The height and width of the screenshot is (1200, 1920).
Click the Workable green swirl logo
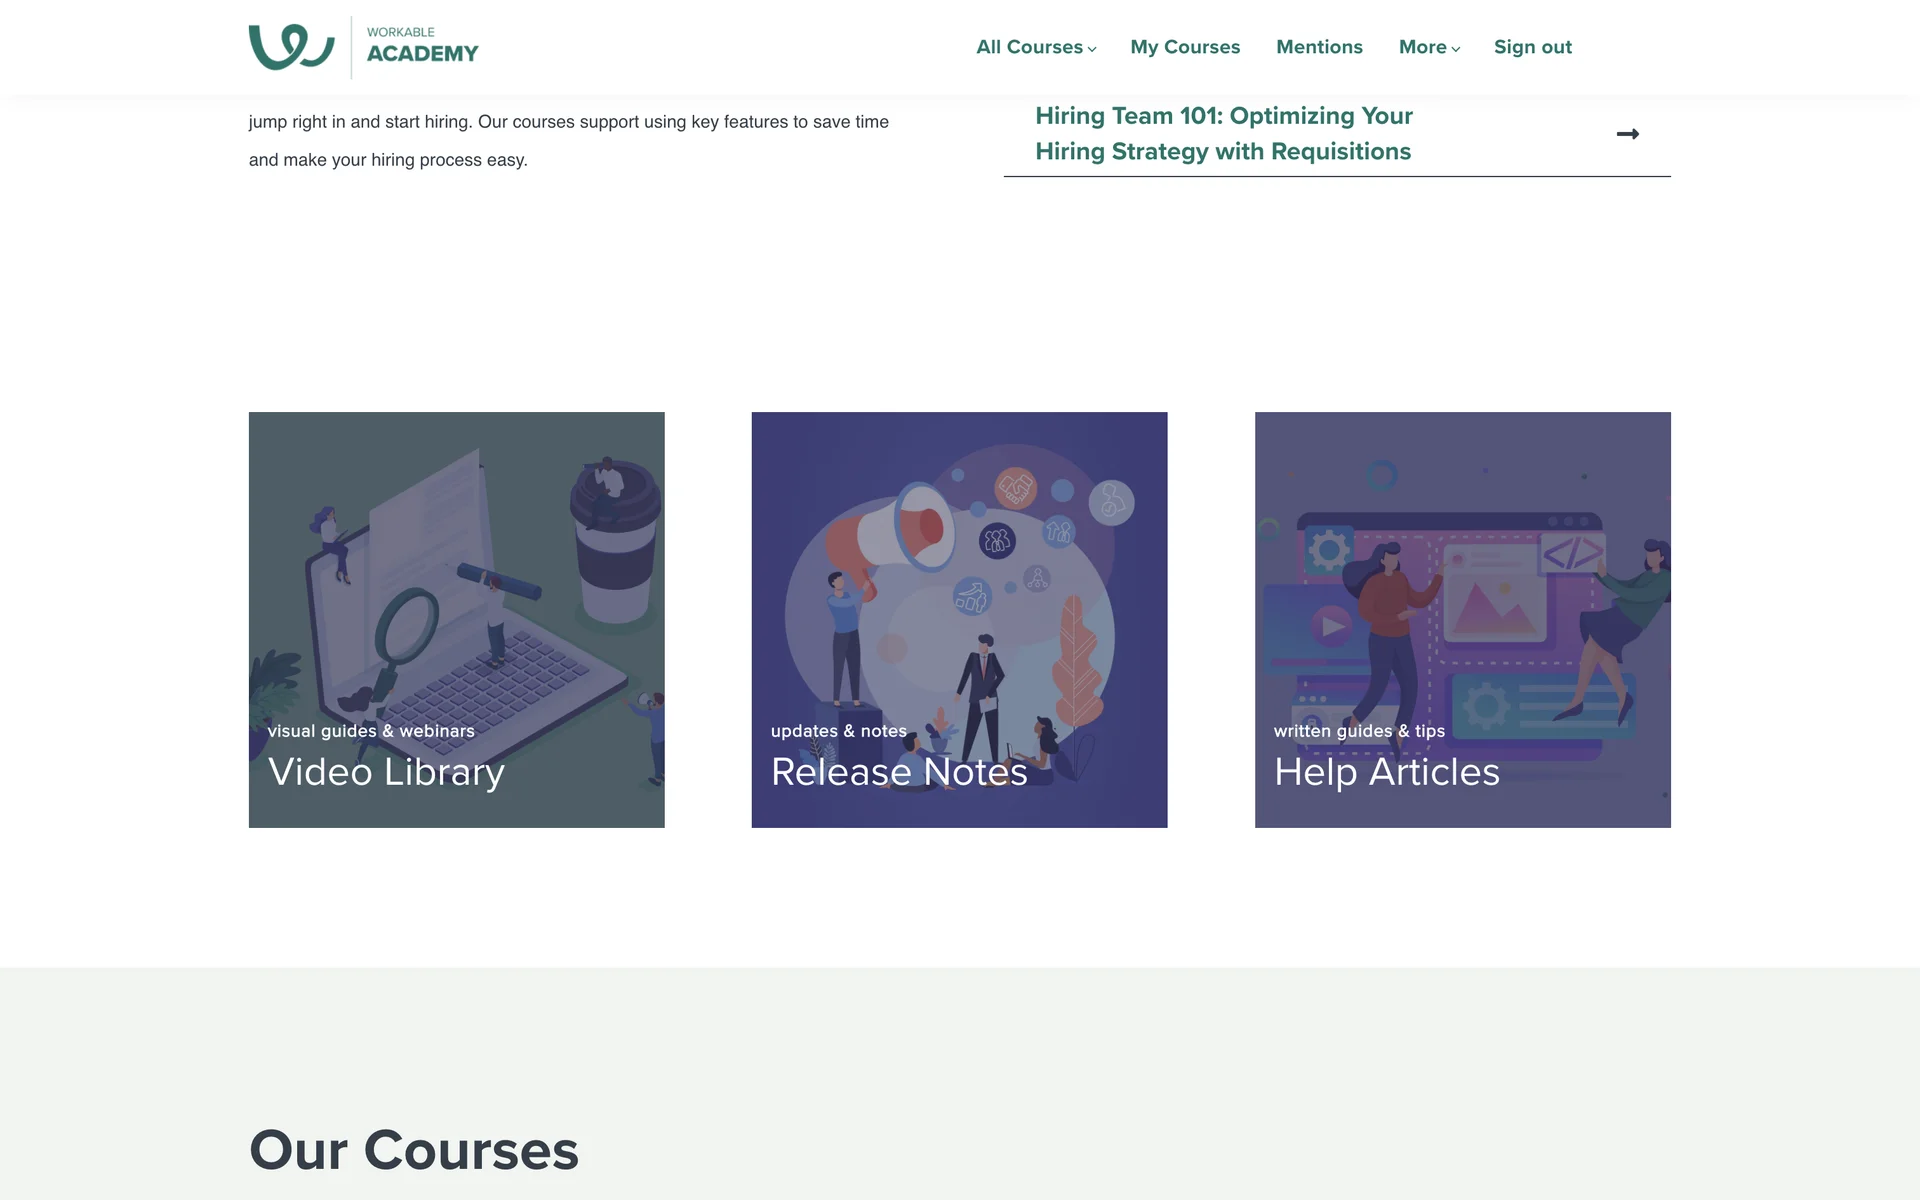tap(291, 47)
